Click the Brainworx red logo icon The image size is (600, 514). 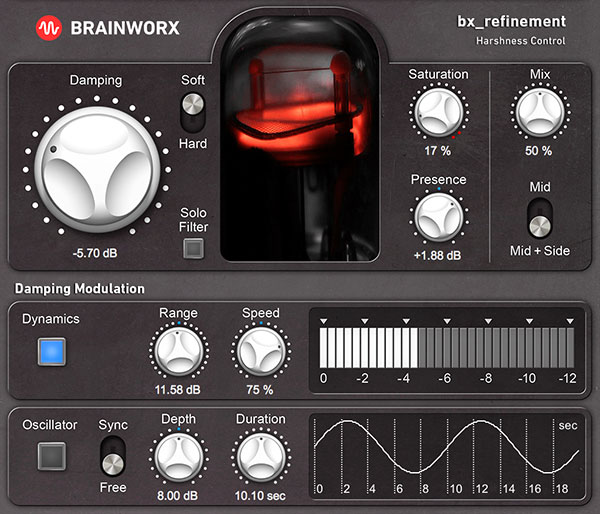tap(49, 28)
